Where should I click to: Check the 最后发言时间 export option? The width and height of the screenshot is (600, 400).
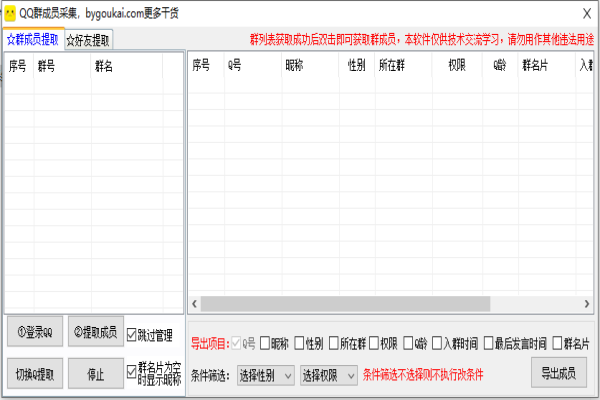pos(490,344)
